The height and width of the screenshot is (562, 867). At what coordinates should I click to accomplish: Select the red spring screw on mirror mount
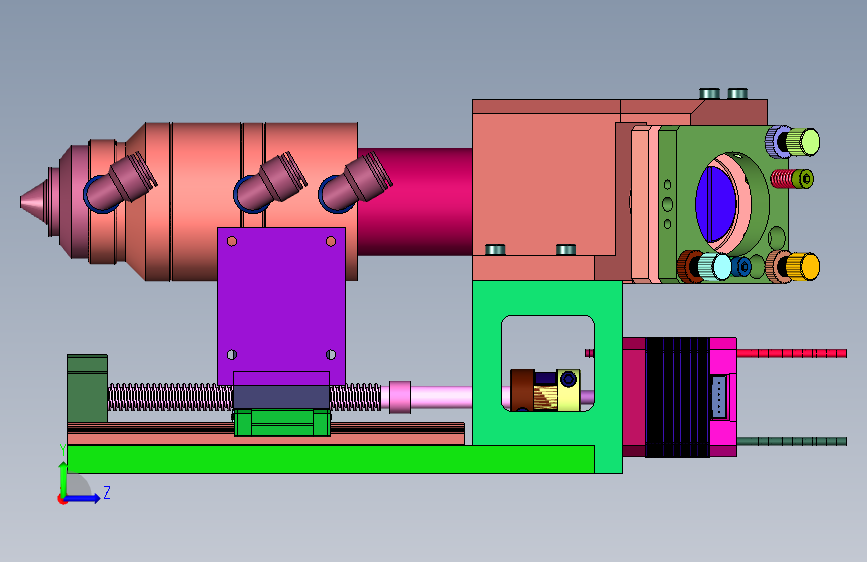tap(792, 179)
